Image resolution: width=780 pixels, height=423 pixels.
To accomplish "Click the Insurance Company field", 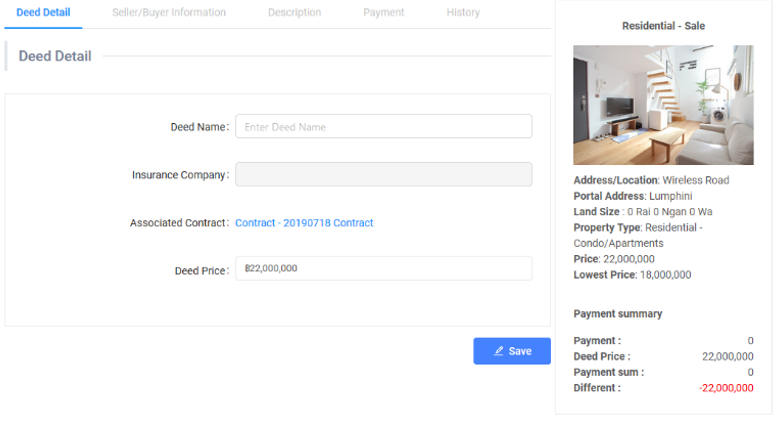I will (x=383, y=175).
